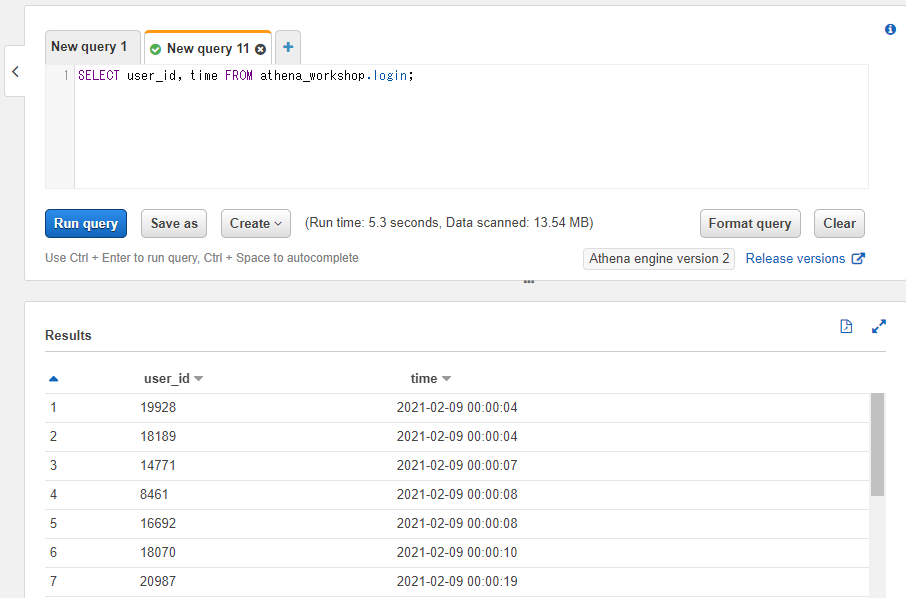Screen dimensions: 906x598
Task: Open the info panel in top right corner
Action: click(890, 29)
